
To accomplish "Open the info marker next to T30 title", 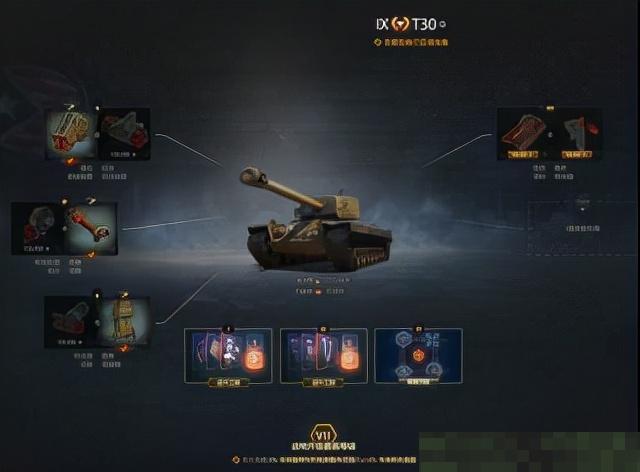I will [x=443, y=24].
